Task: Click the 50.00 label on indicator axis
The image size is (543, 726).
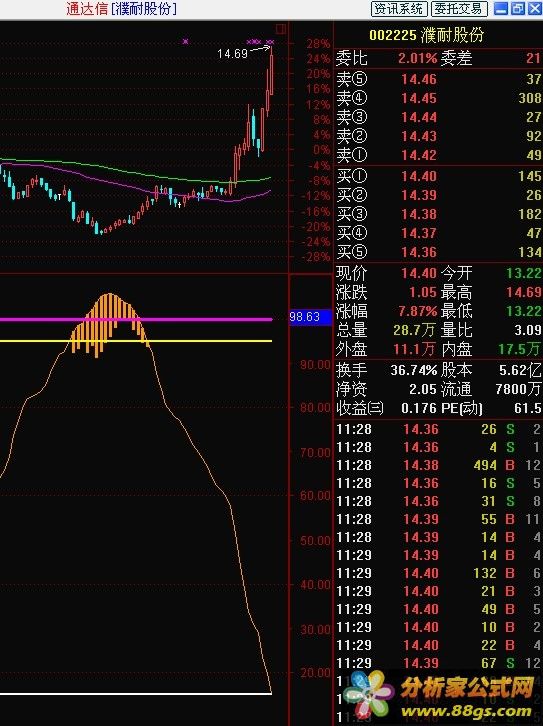Action: (315, 541)
